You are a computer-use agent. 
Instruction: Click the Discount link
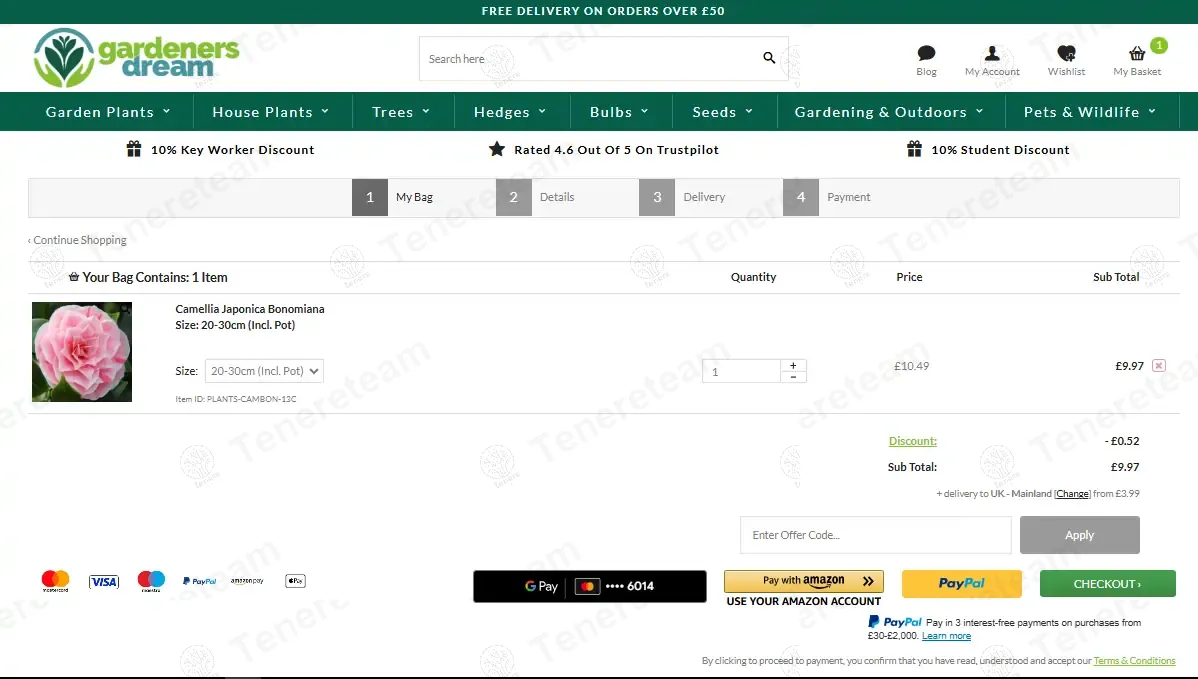click(x=912, y=441)
